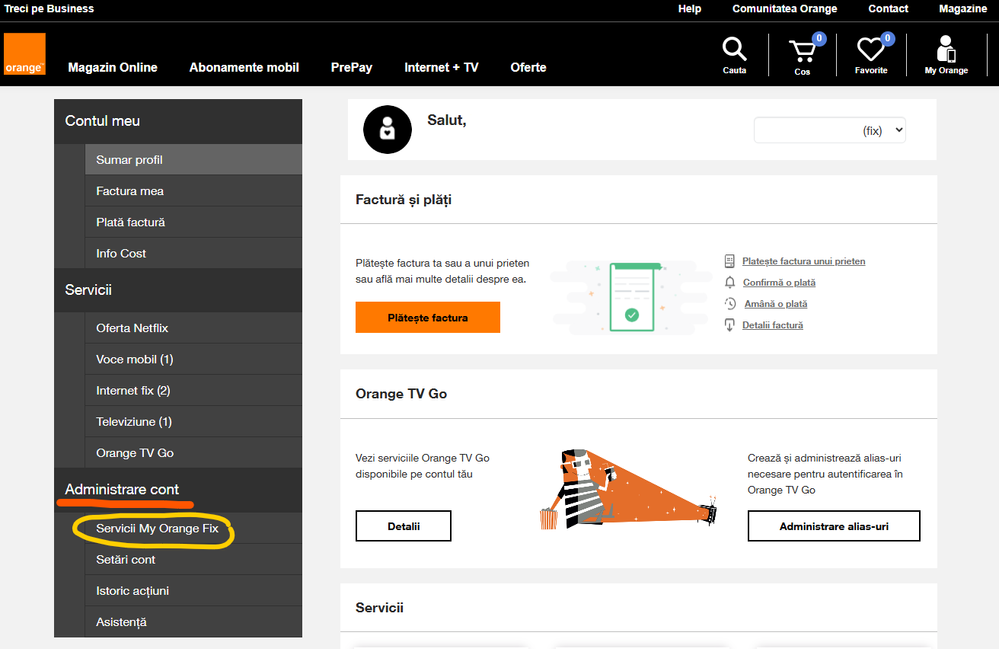Open Abonamente mobil menu

click(x=244, y=68)
